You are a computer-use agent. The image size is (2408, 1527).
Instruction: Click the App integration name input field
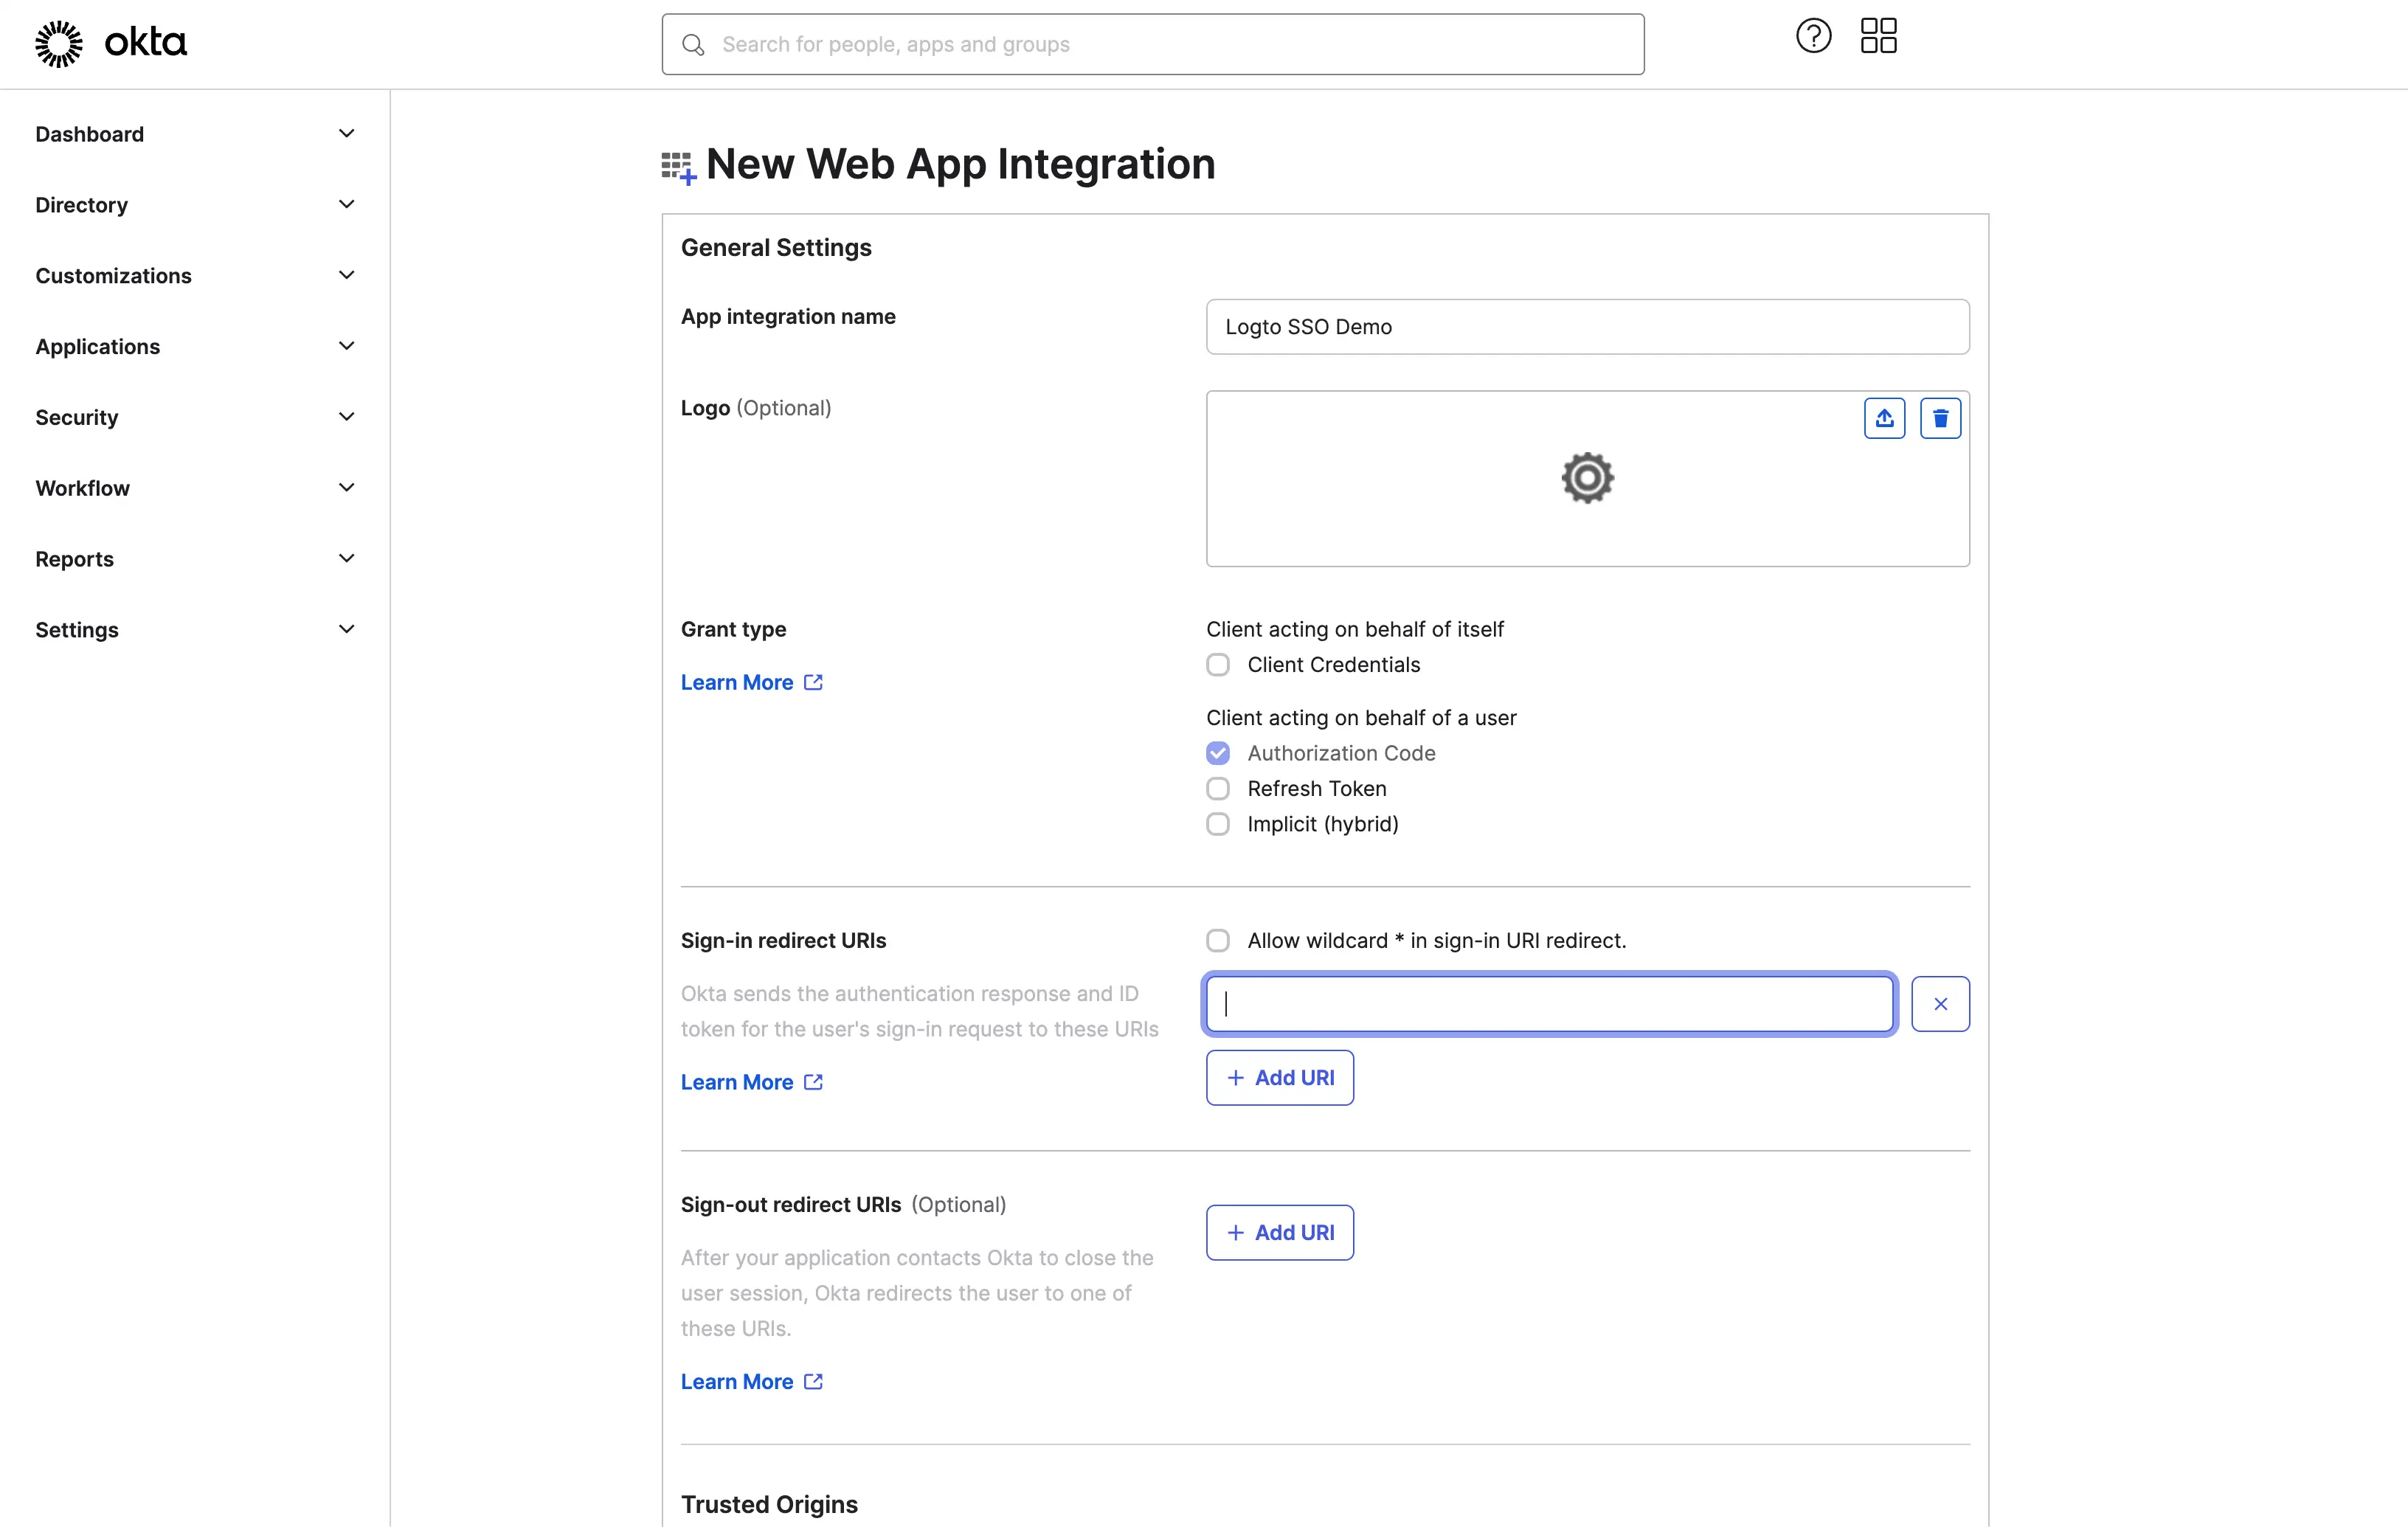[1587, 327]
